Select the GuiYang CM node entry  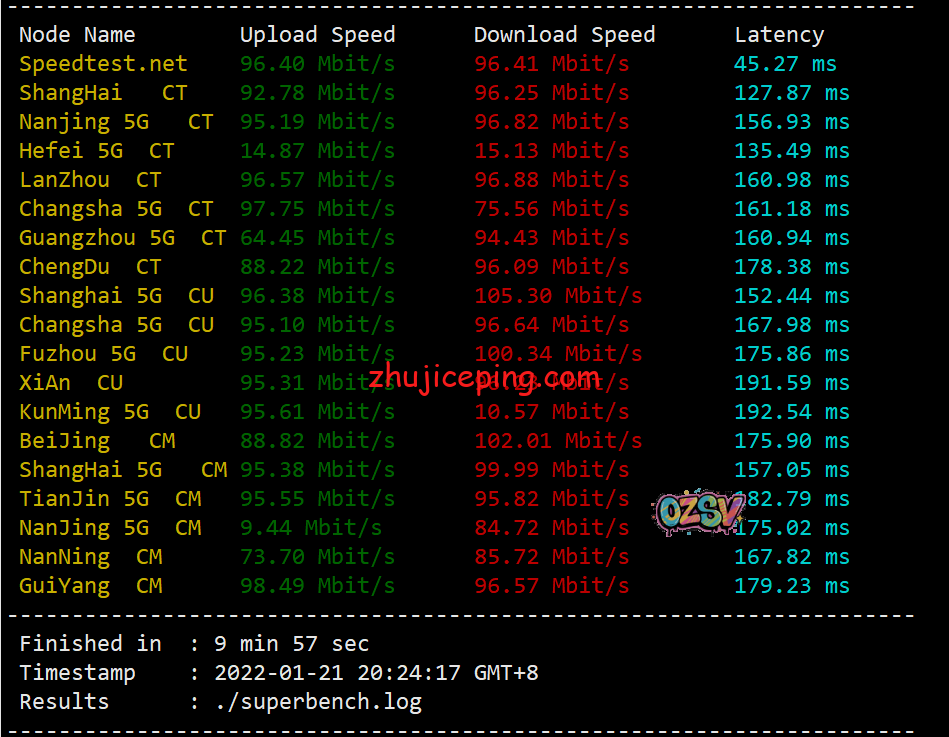pos(91,586)
